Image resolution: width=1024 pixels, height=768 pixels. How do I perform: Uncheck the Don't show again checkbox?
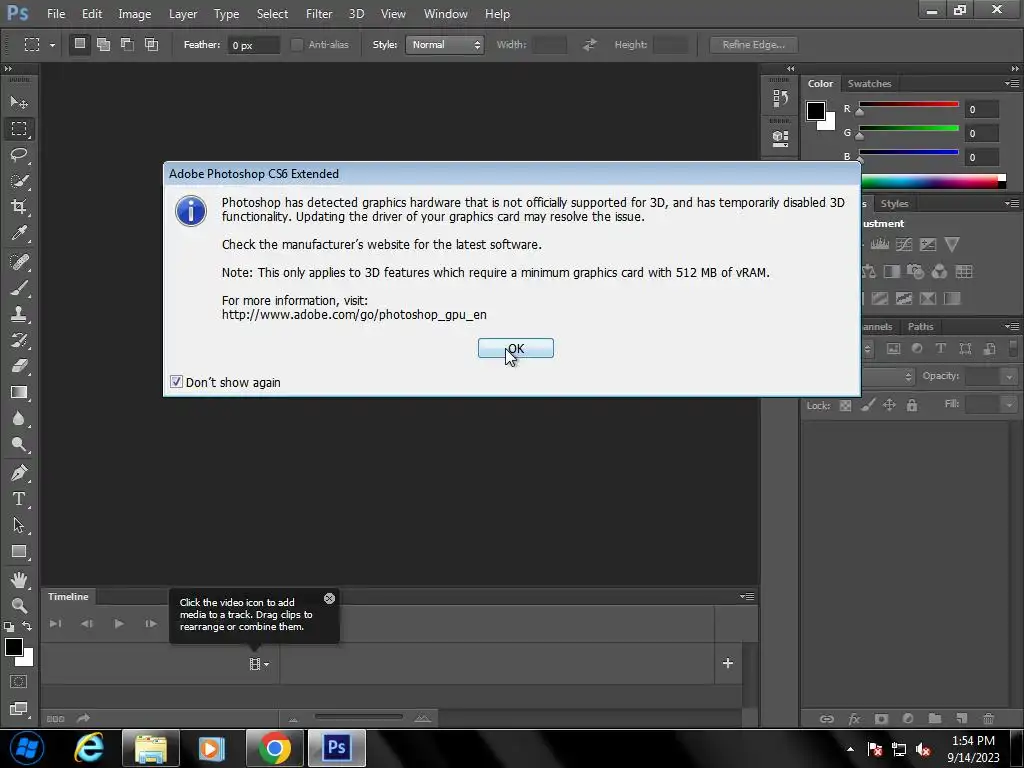[x=176, y=382]
